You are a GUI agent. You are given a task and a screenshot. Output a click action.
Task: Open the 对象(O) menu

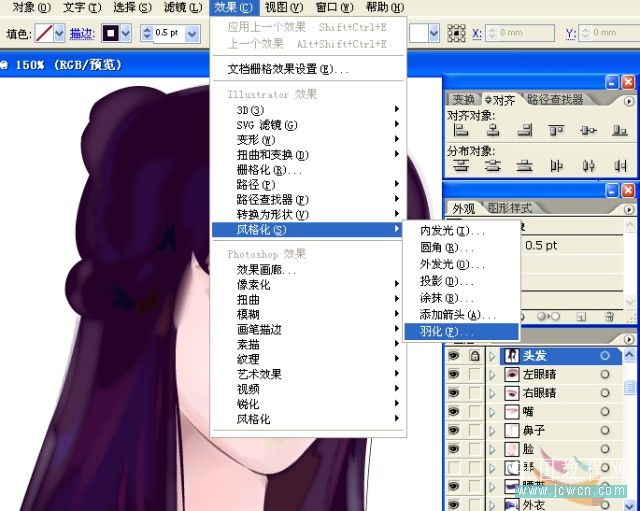[x=31, y=7]
